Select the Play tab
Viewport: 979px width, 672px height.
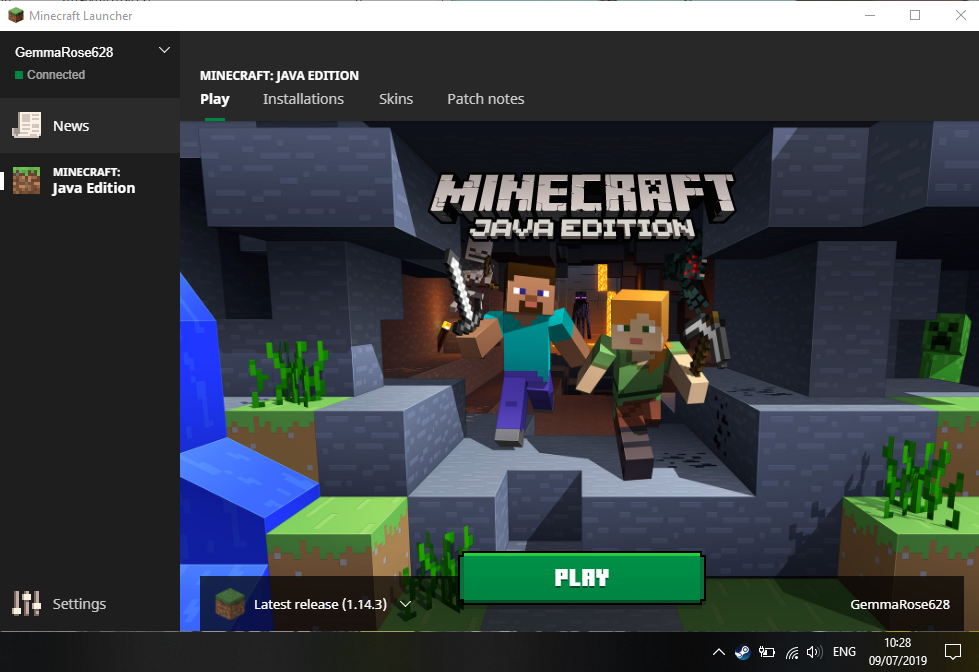(x=215, y=99)
